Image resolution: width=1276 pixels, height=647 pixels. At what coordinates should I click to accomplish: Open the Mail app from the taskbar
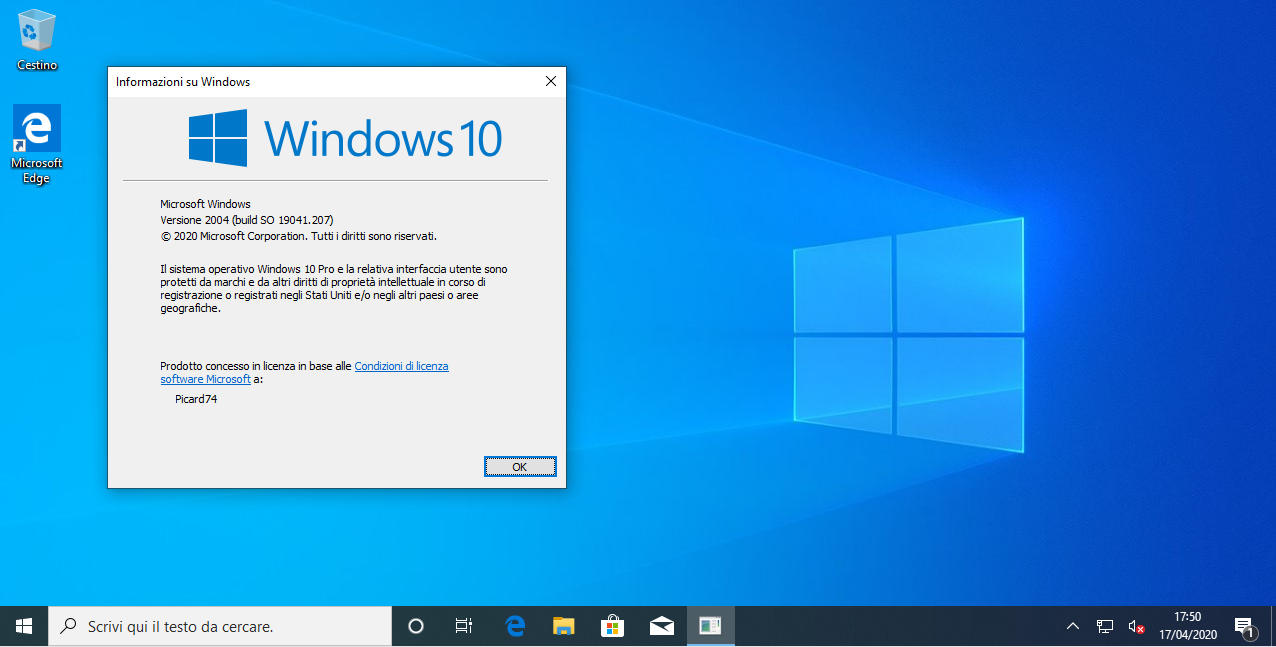click(x=661, y=626)
